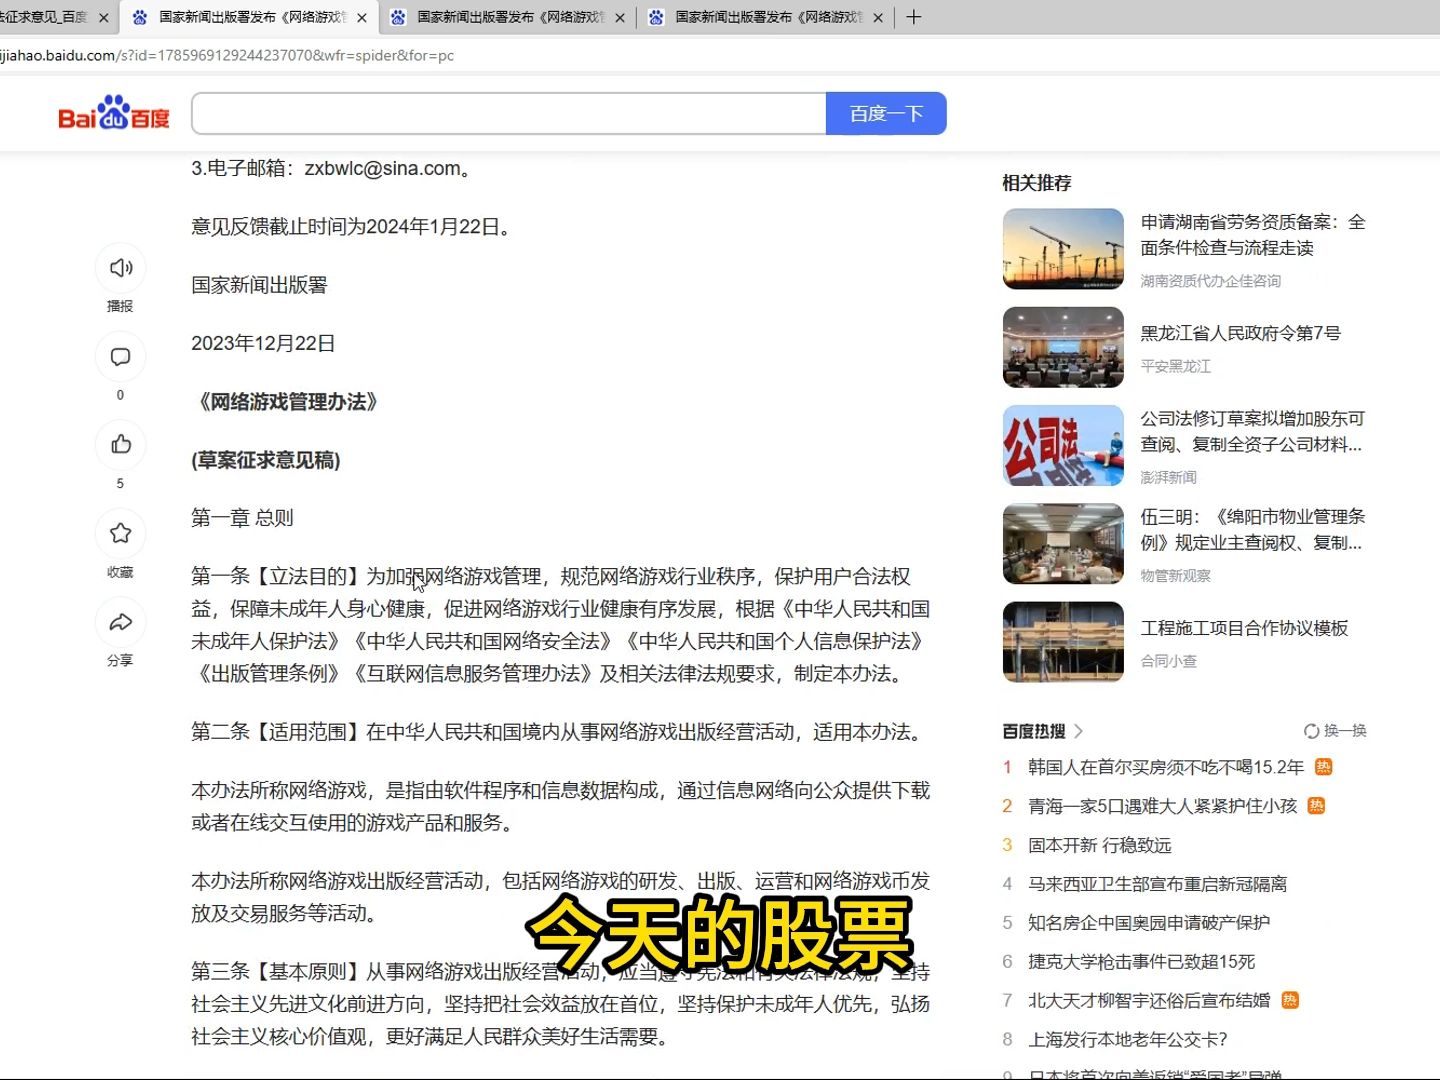Click source label 澎湃新闻
The width and height of the screenshot is (1440, 1080).
[1169, 477]
